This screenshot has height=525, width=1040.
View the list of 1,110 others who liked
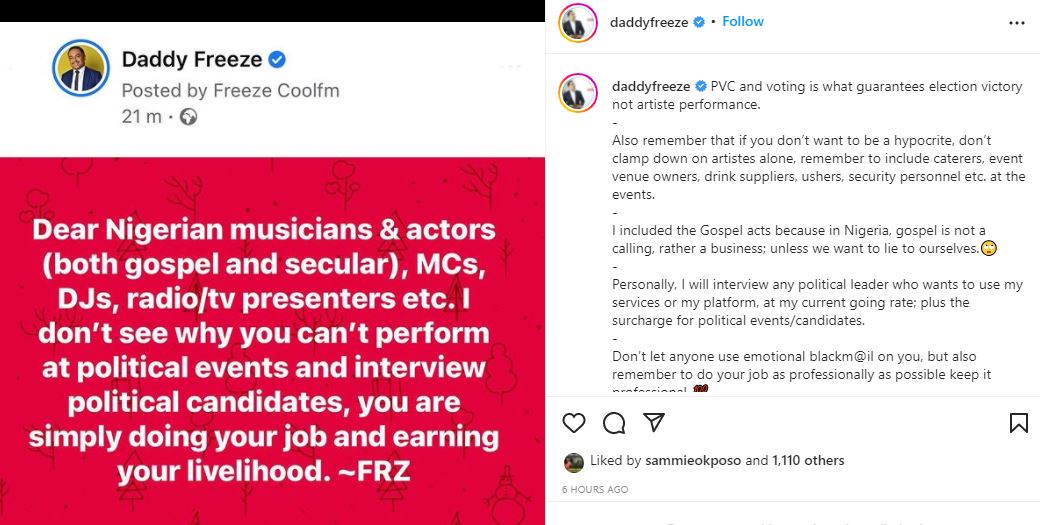click(x=808, y=461)
